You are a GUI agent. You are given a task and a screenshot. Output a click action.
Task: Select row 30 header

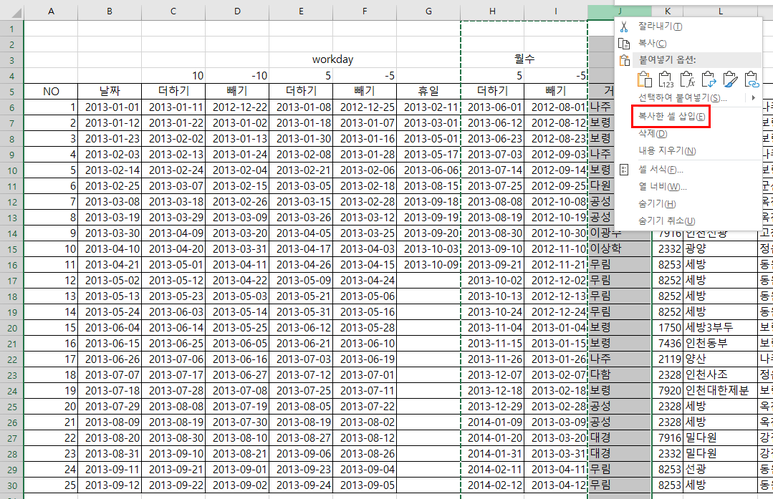12,486
